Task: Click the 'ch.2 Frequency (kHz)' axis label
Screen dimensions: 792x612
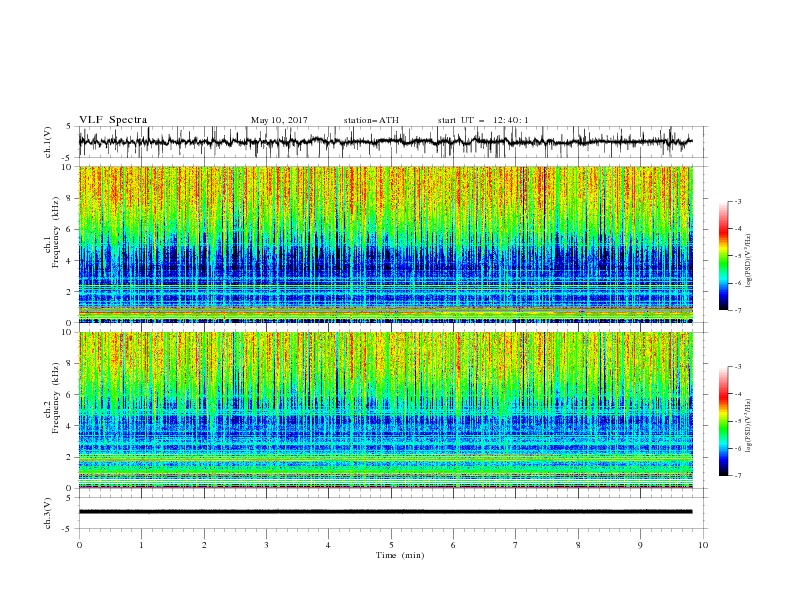Action: pyautogui.click(x=51, y=398)
